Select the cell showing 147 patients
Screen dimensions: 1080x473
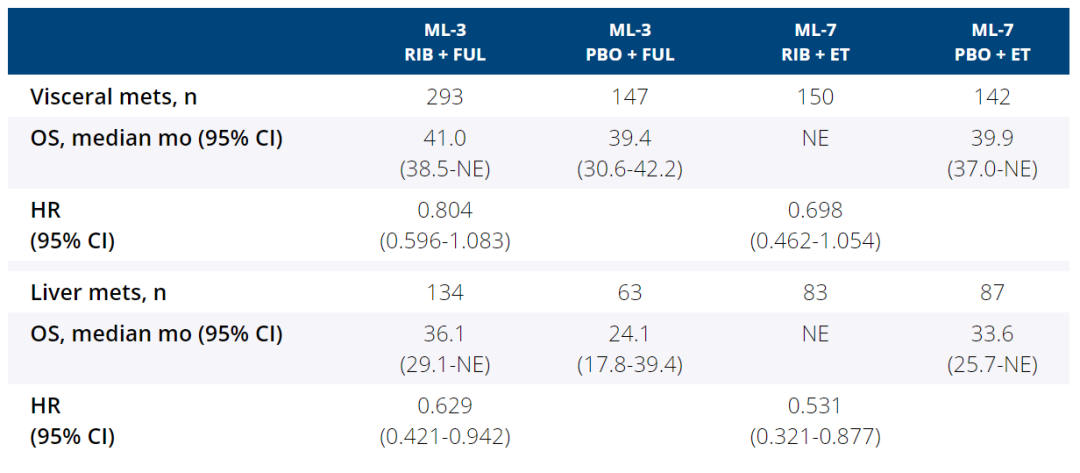[x=630, y=97]
